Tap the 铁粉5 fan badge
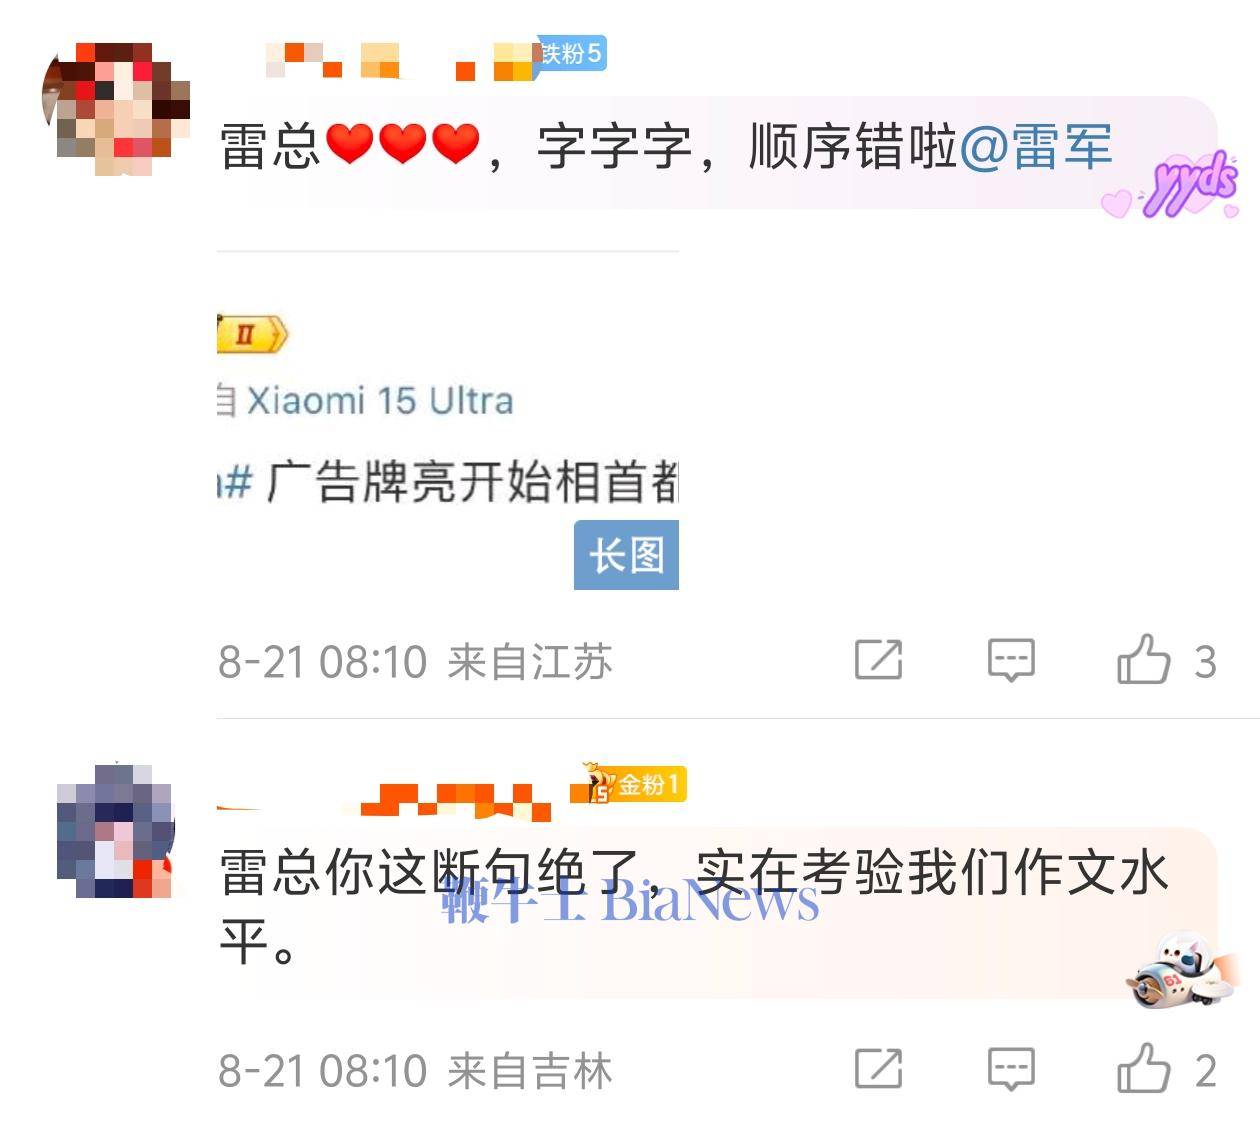 571,53
